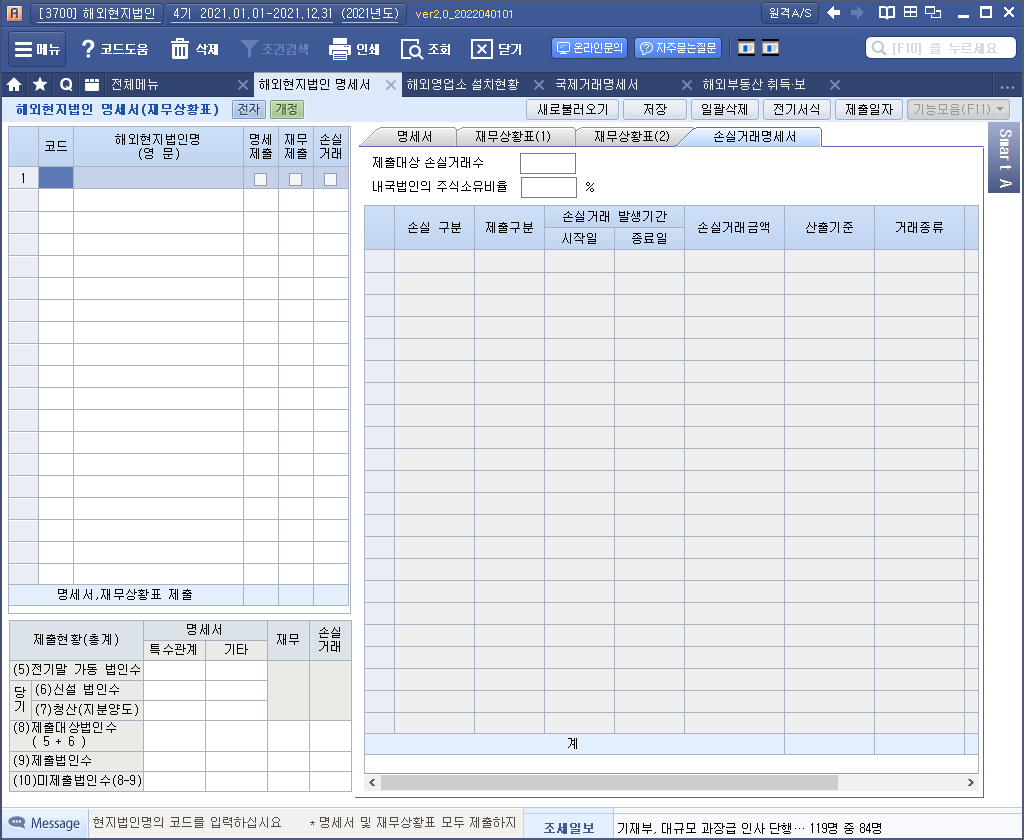Image resolution: width=1024 pixels, height=840 pixels.
Task: Click the right screen layout icon
Action: click(x=771, y=48)
